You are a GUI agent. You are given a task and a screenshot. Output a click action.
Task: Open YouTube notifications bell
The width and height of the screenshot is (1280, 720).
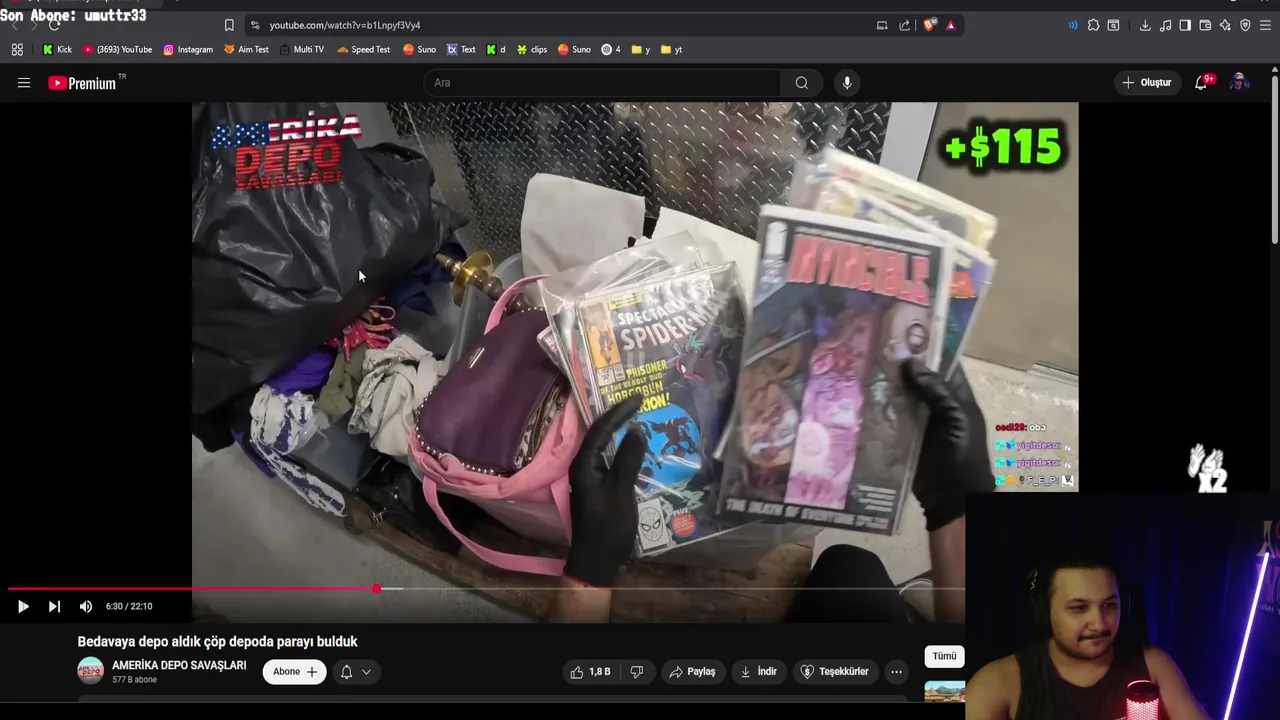tap(1201, 83)
